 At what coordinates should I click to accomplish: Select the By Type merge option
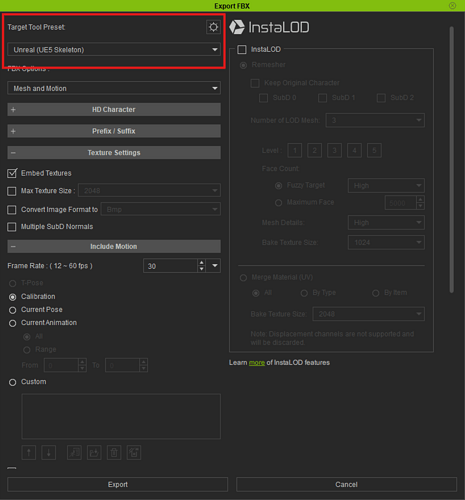(x=304, y=293)
